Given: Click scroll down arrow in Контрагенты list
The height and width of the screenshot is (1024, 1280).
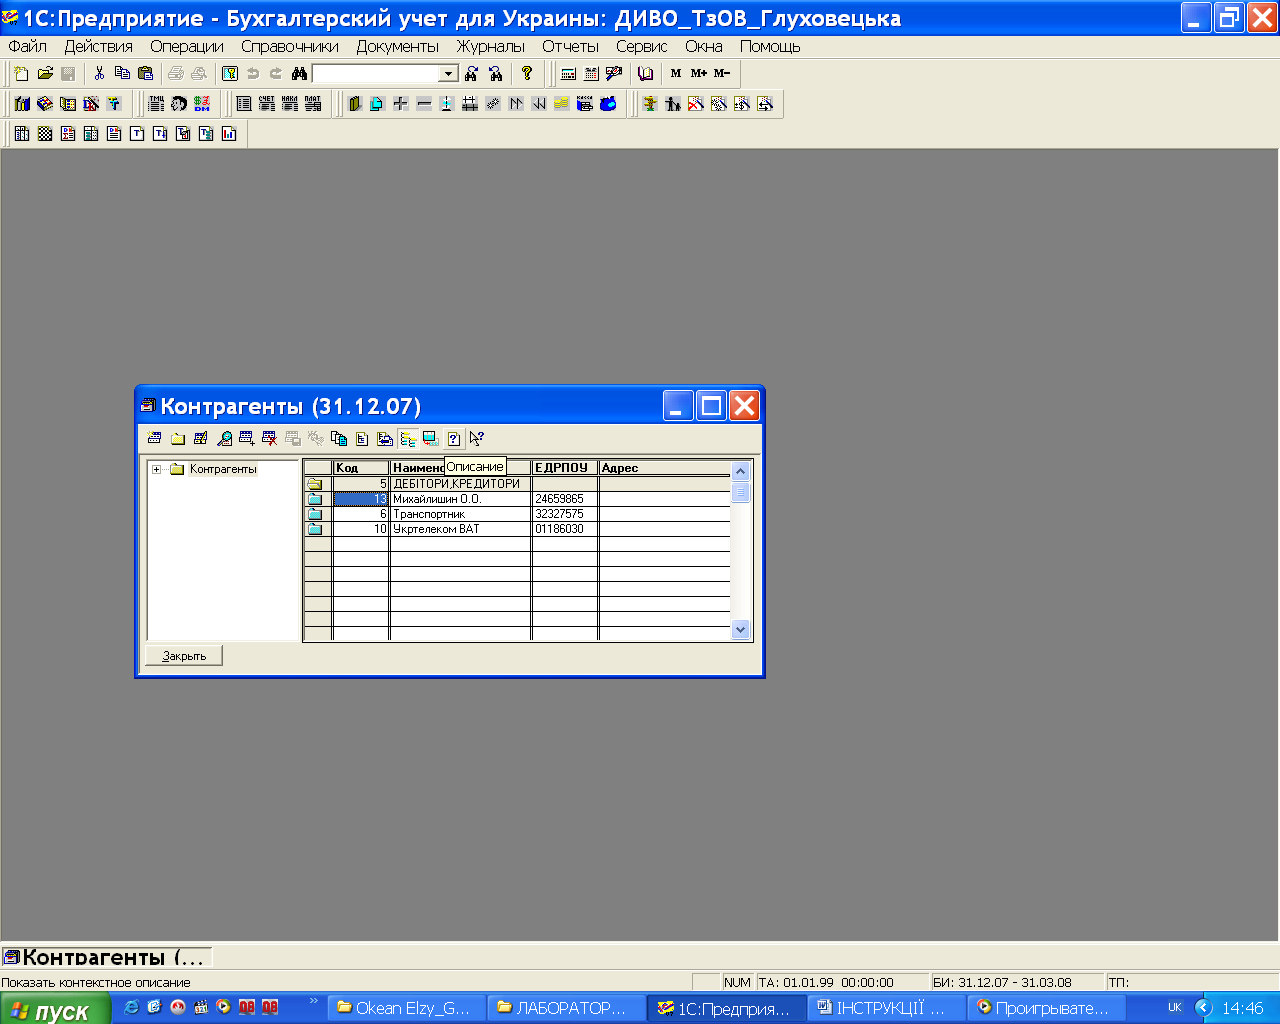Looking at the screenshot, I should coord(741,629).
